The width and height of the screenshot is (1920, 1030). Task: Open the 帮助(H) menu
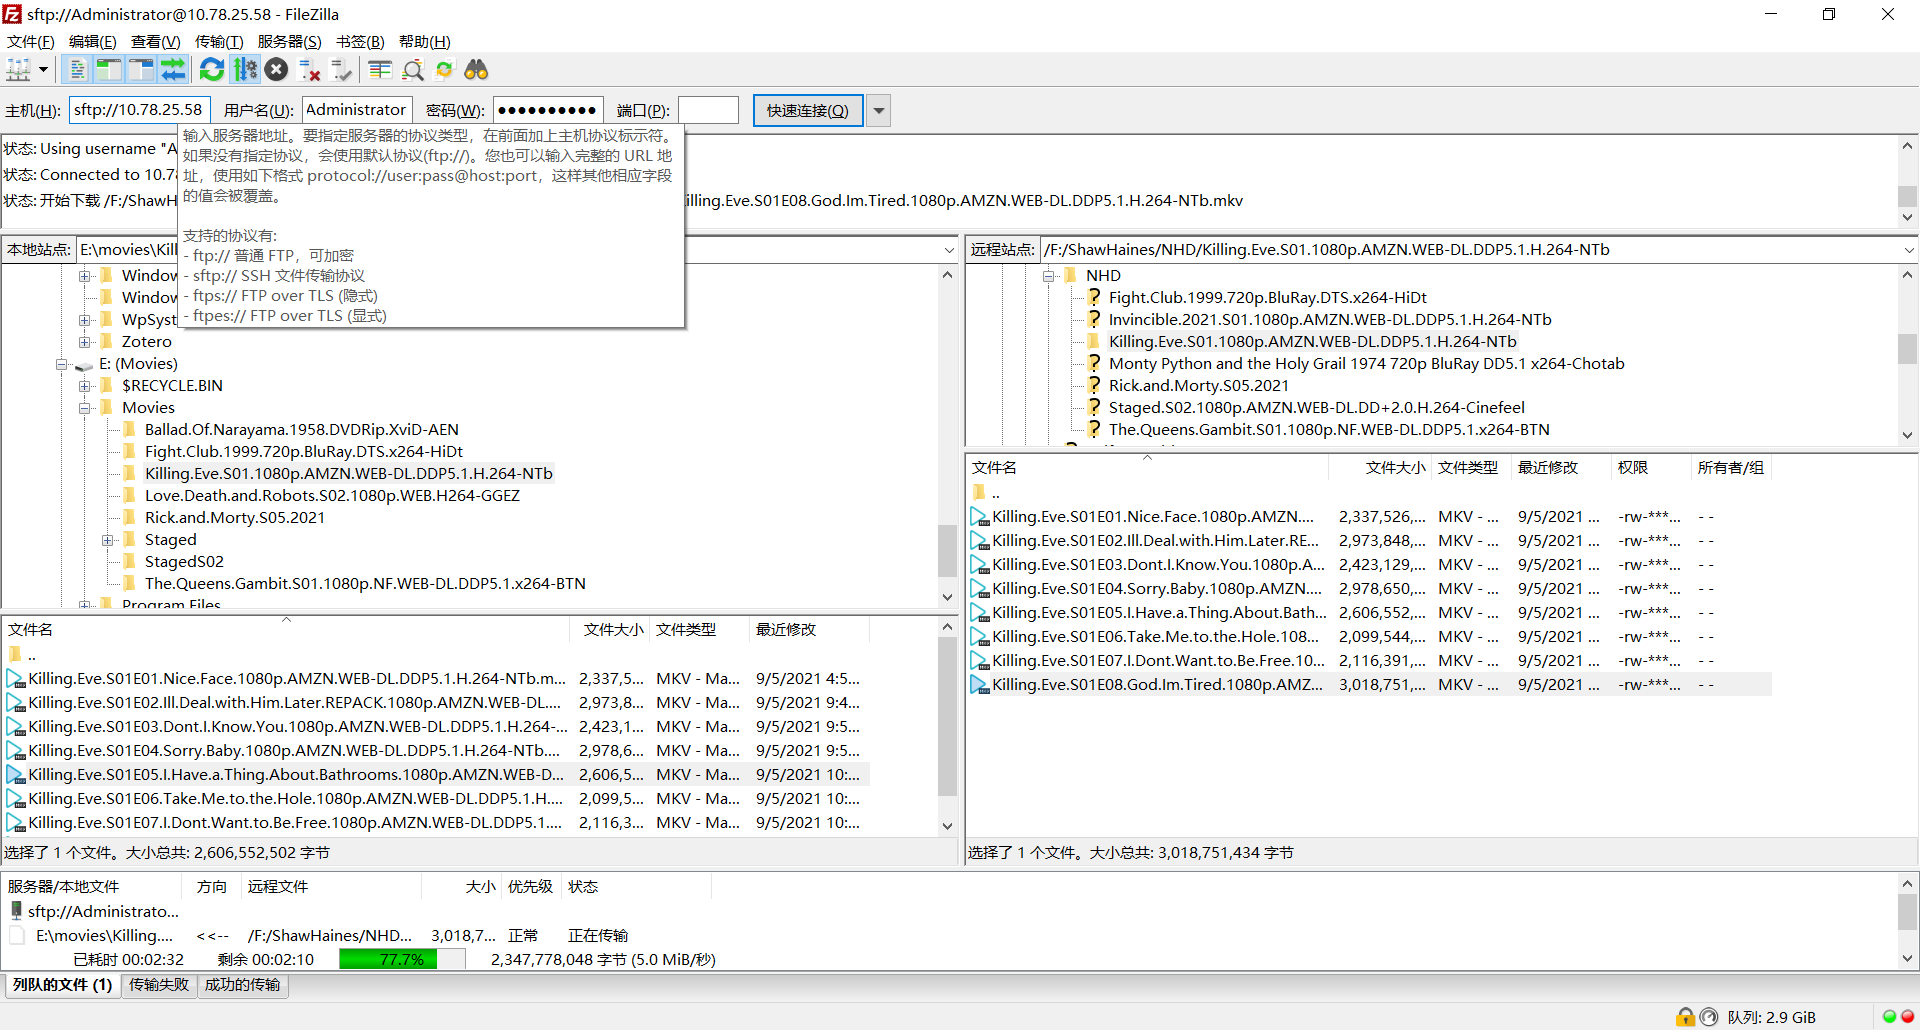[x=424, y=41]
